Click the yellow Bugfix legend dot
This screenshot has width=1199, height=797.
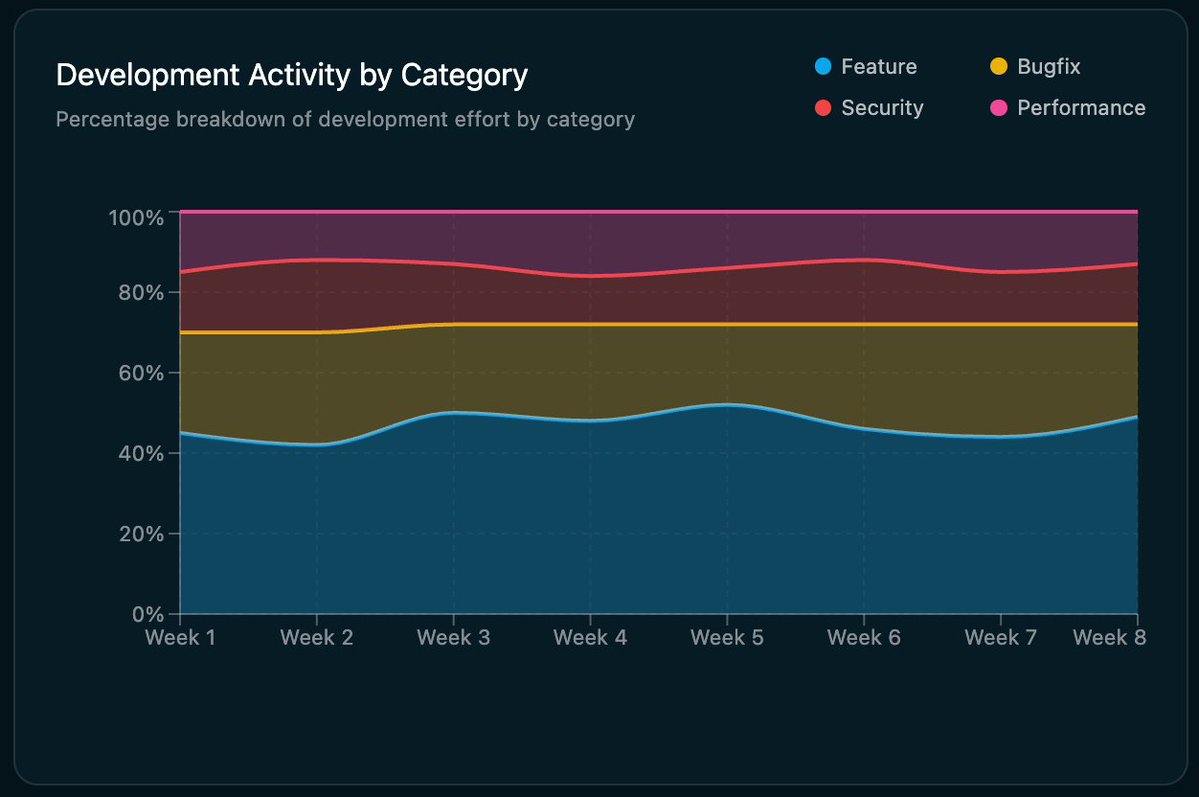coord(1001,66)
